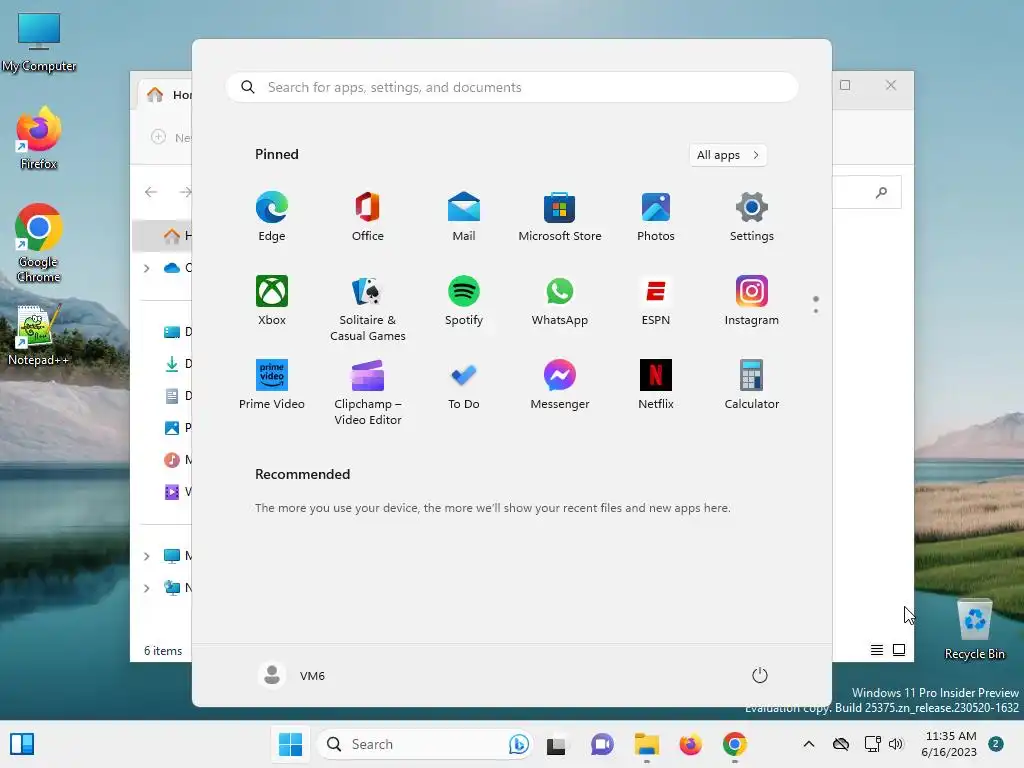Image resolution: width=1024 pixels, height=768 pixels.
Task: Open Clipchamp Video Editor
Action: click(368, 392)
